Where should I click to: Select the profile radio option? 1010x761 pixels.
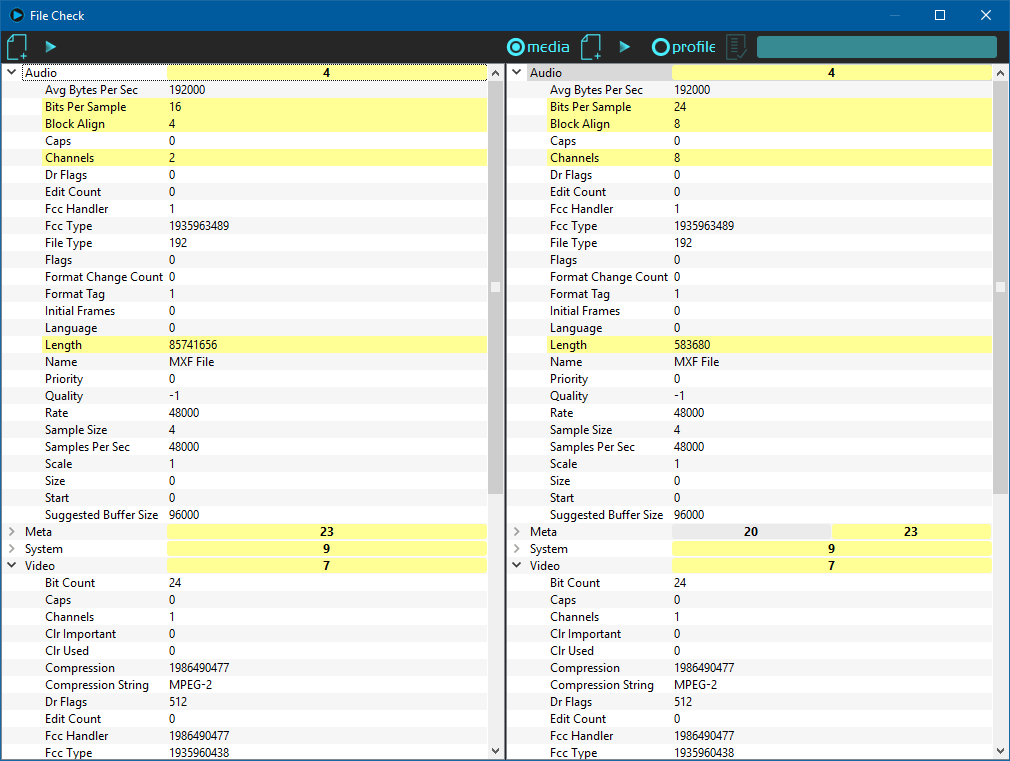pos(684,47)
